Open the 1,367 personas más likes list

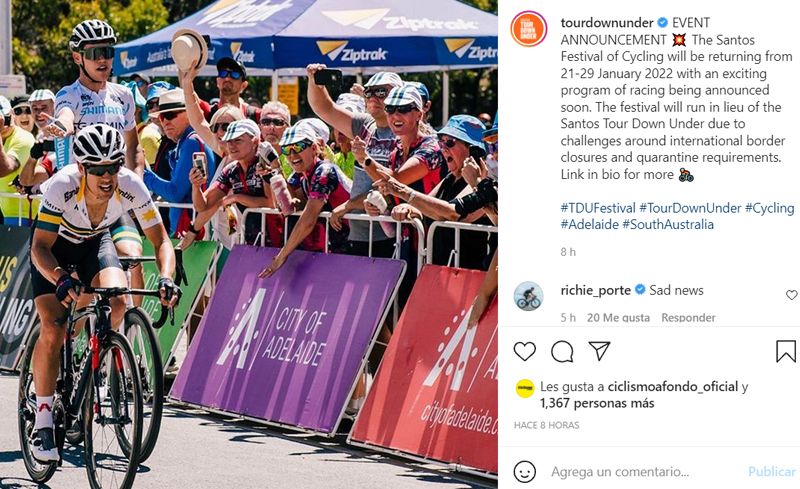(x=597, y=403)
